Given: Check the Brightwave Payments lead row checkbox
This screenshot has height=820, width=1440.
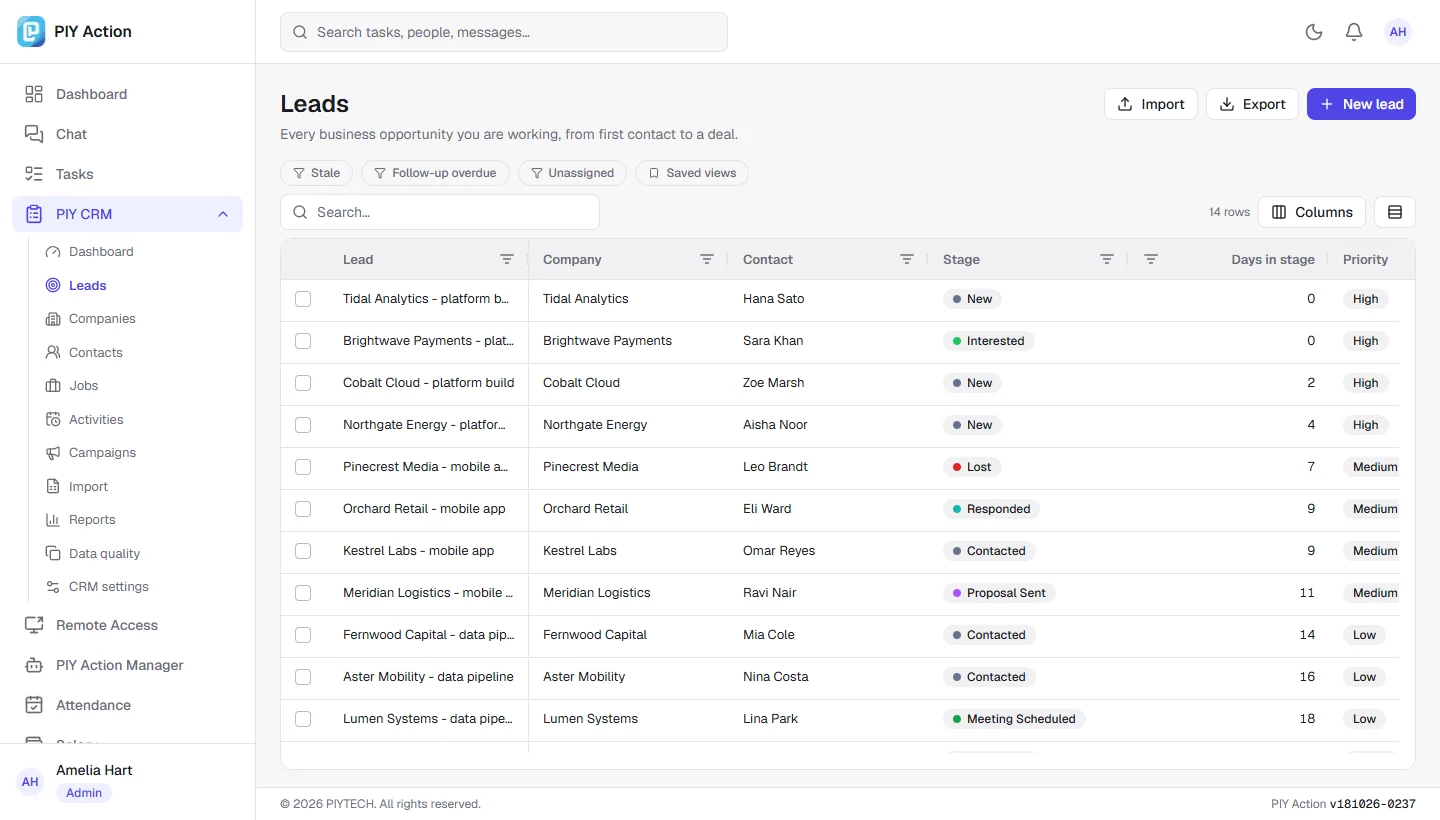Looking at the screenshot, I should click(303, 341).
